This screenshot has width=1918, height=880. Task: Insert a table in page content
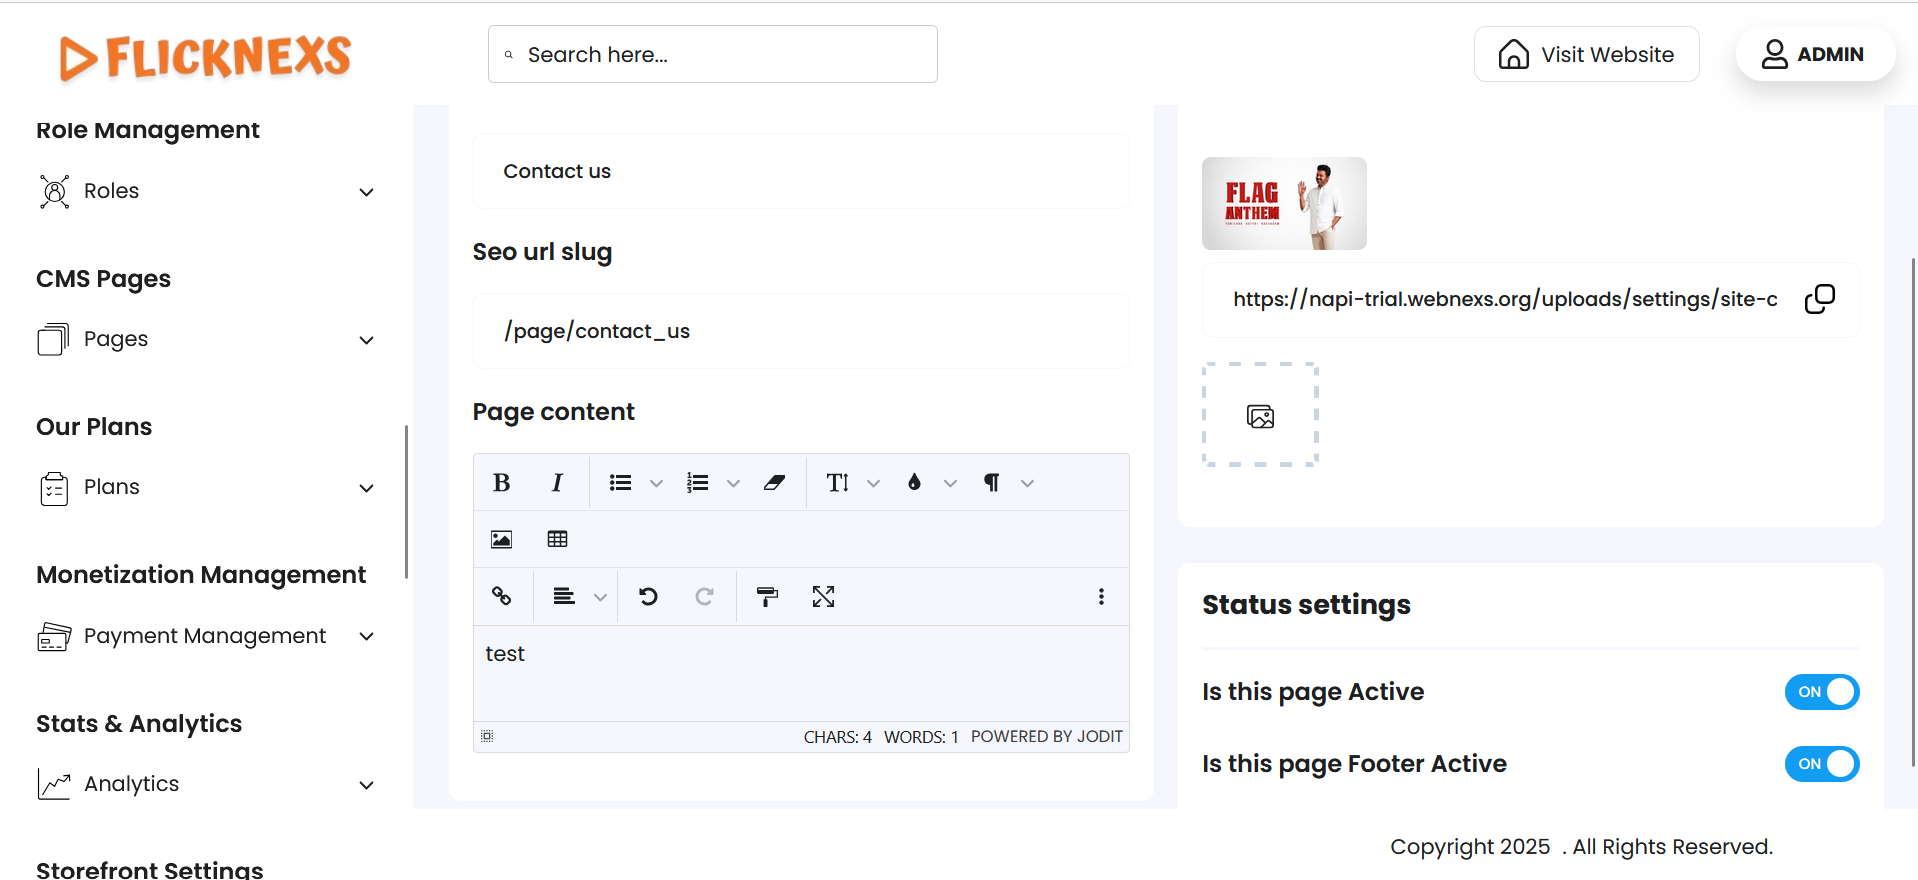coord(557,540)
